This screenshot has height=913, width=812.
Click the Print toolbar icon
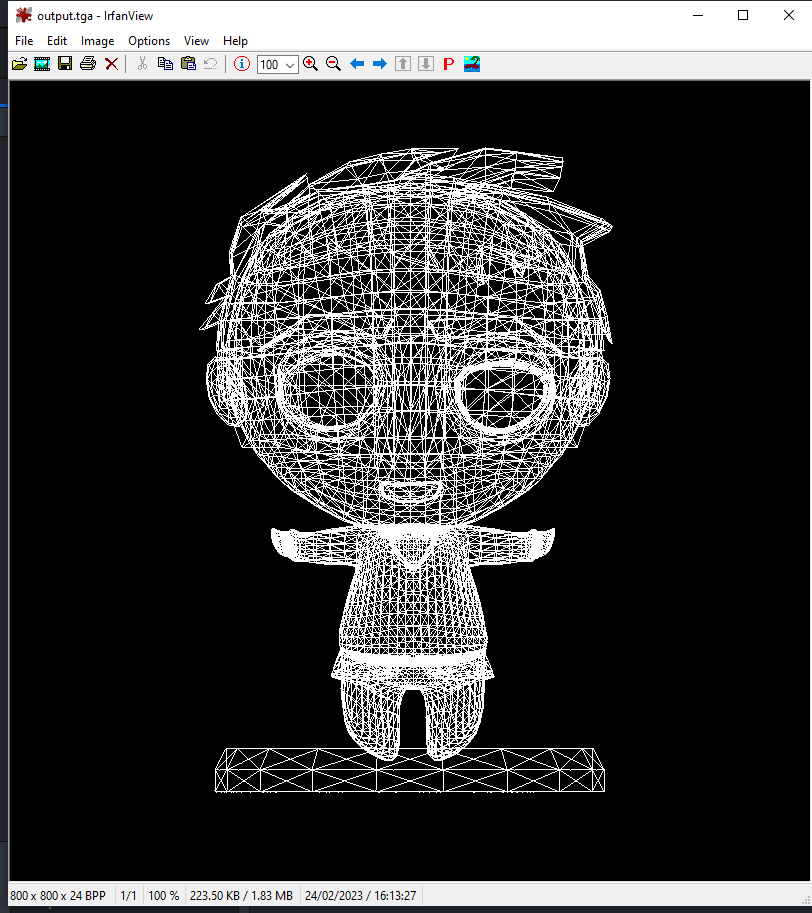(88, 63)
